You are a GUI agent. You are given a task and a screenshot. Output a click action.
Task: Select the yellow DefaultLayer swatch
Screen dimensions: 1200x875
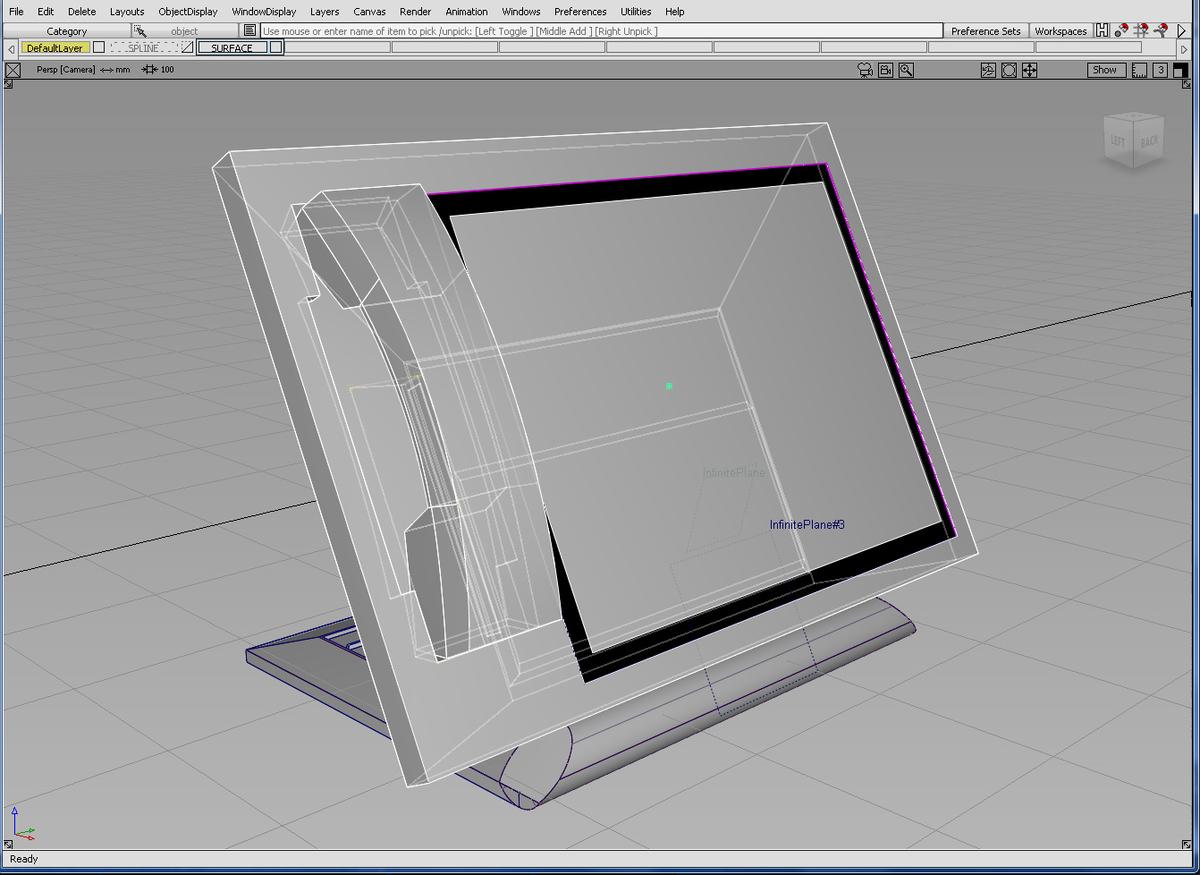click(54, 47)
